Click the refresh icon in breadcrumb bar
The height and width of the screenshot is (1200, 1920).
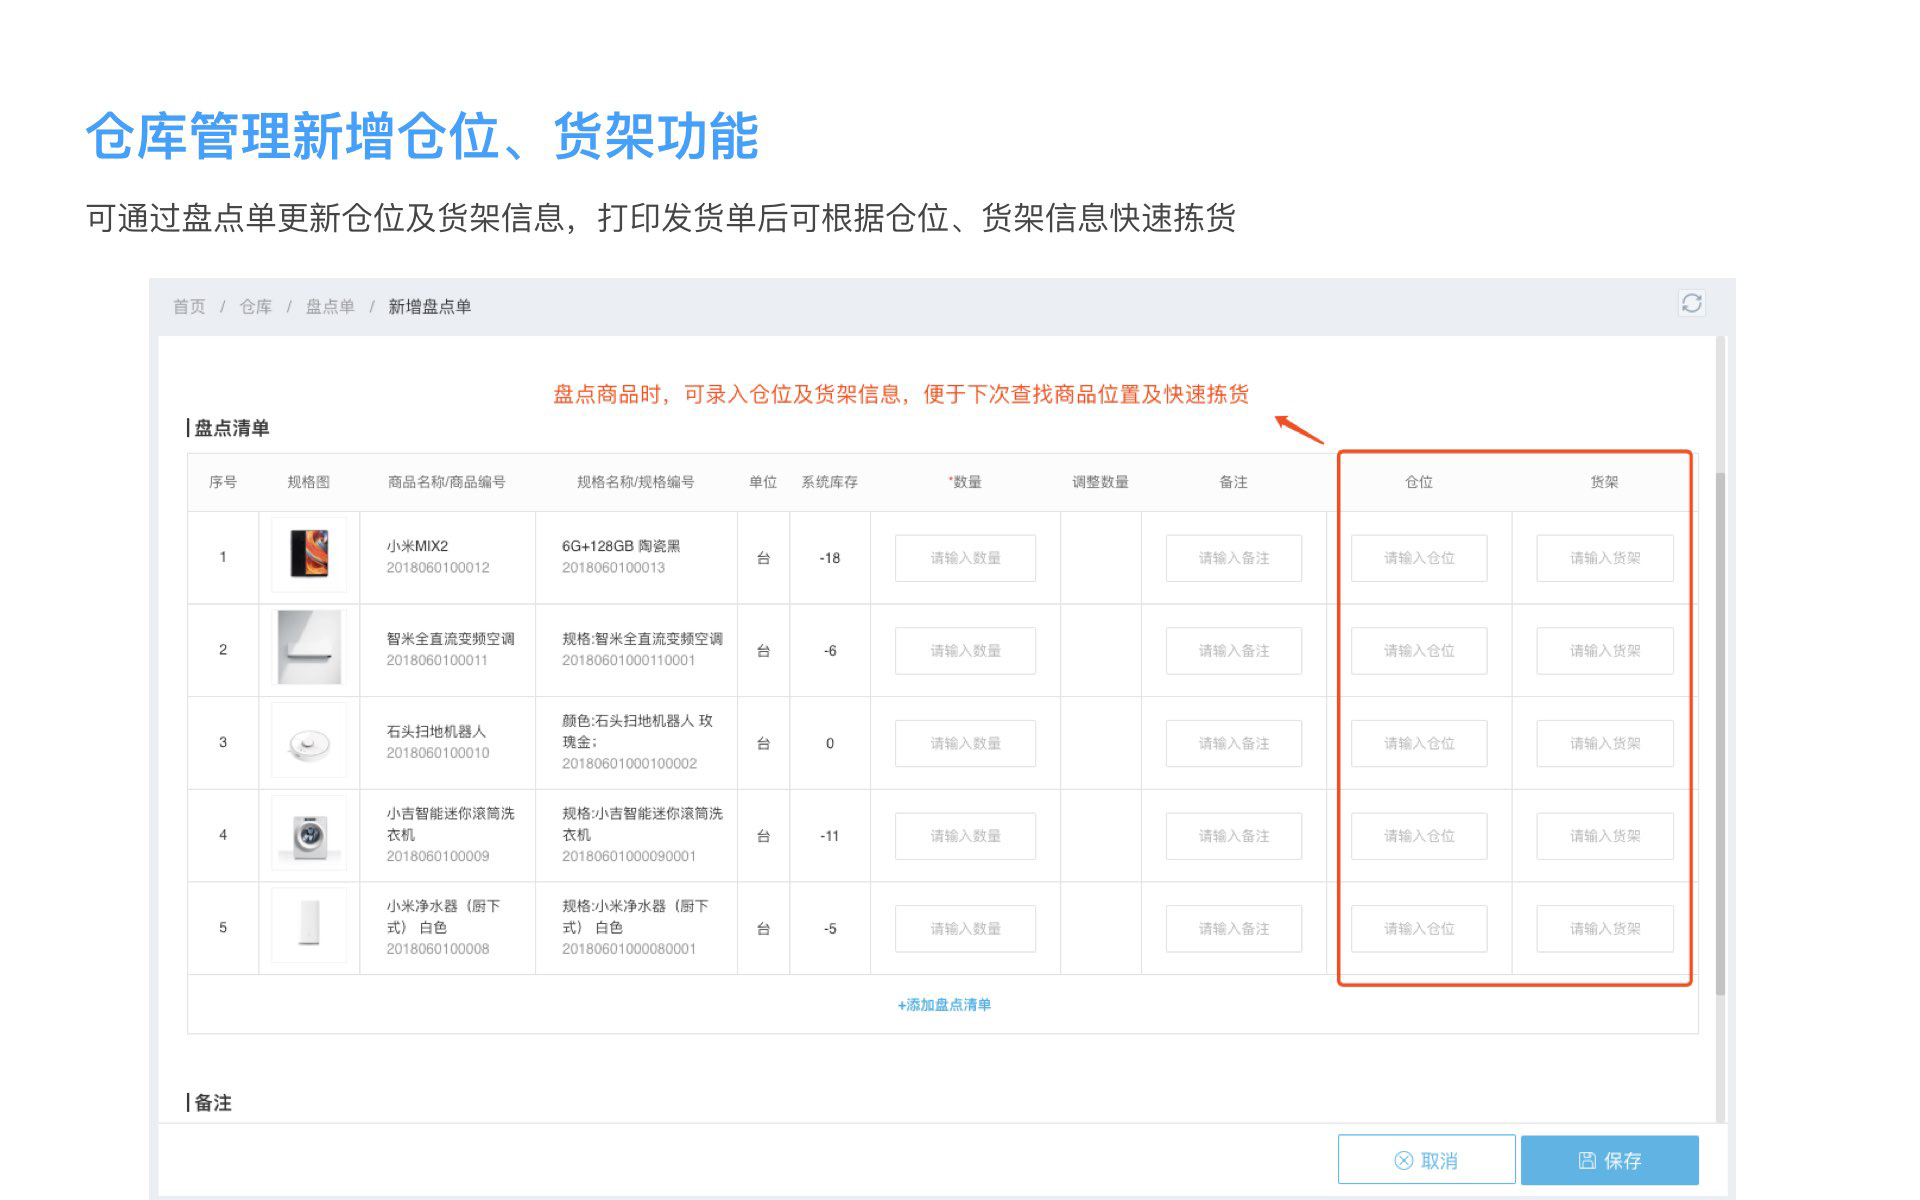(1691, 303)
